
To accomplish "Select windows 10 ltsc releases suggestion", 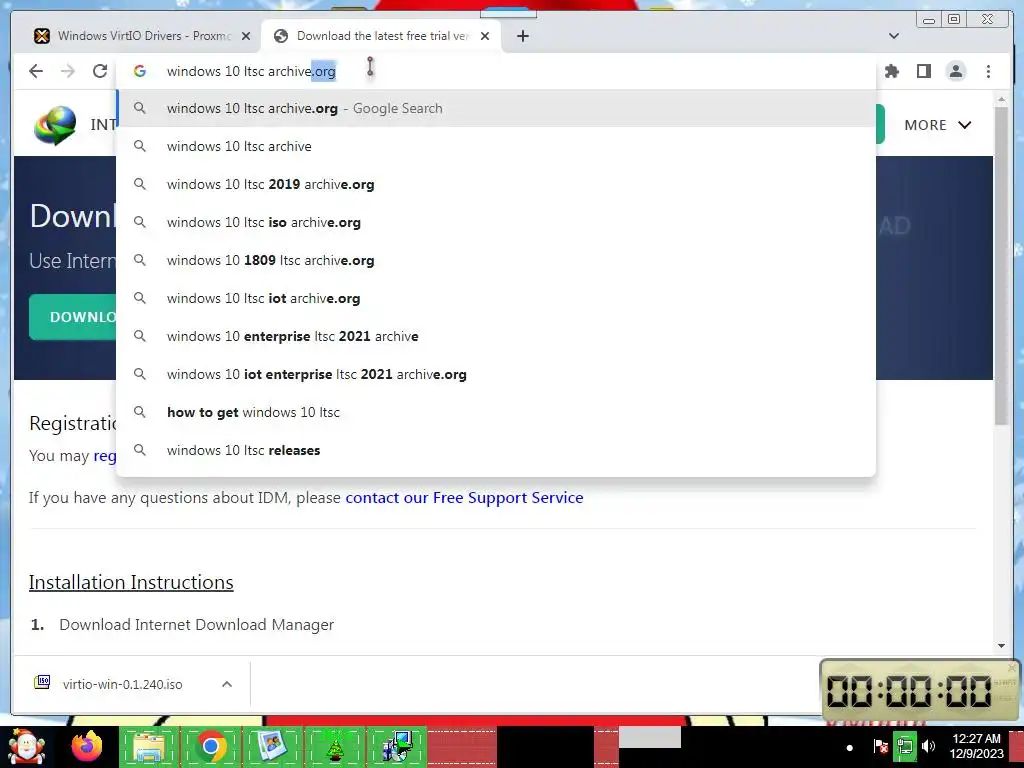I will [496, 450].
